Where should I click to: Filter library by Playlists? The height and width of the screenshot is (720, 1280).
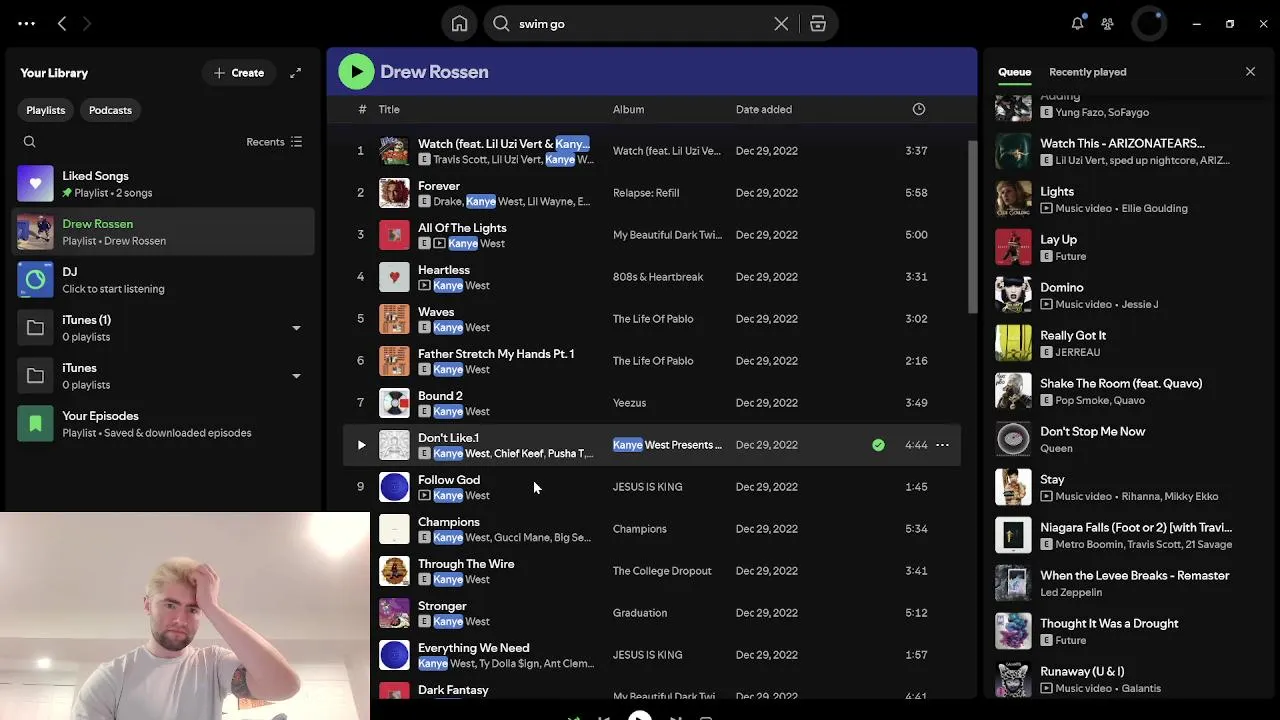point(45,110)
